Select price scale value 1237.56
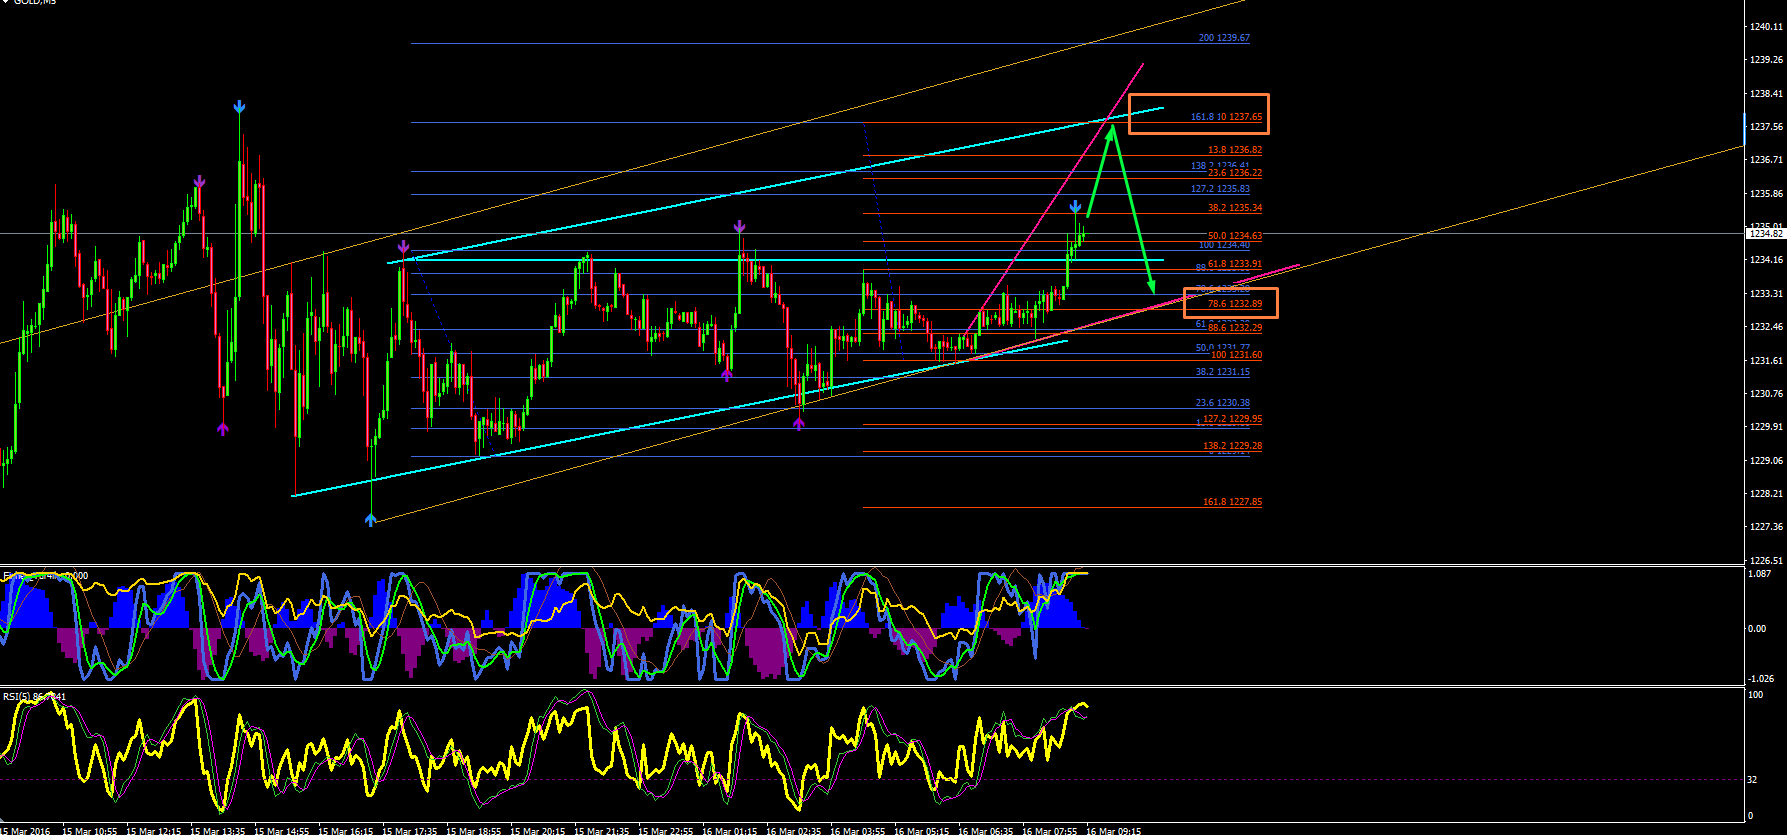The height and width of the screenshot is (835, 1787). click(x=1767, y=127)
